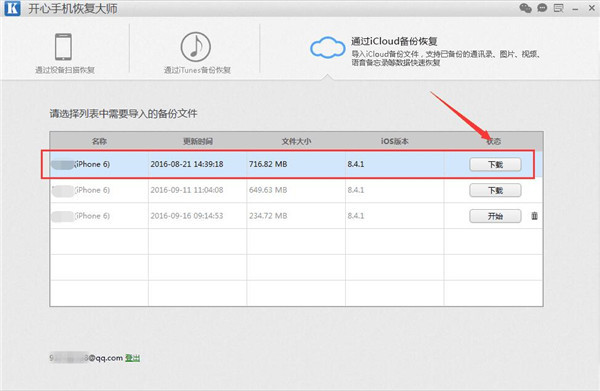Screen dimensions: 600x391
Task: Minimize the recovery window
Action: click(575, 9)
